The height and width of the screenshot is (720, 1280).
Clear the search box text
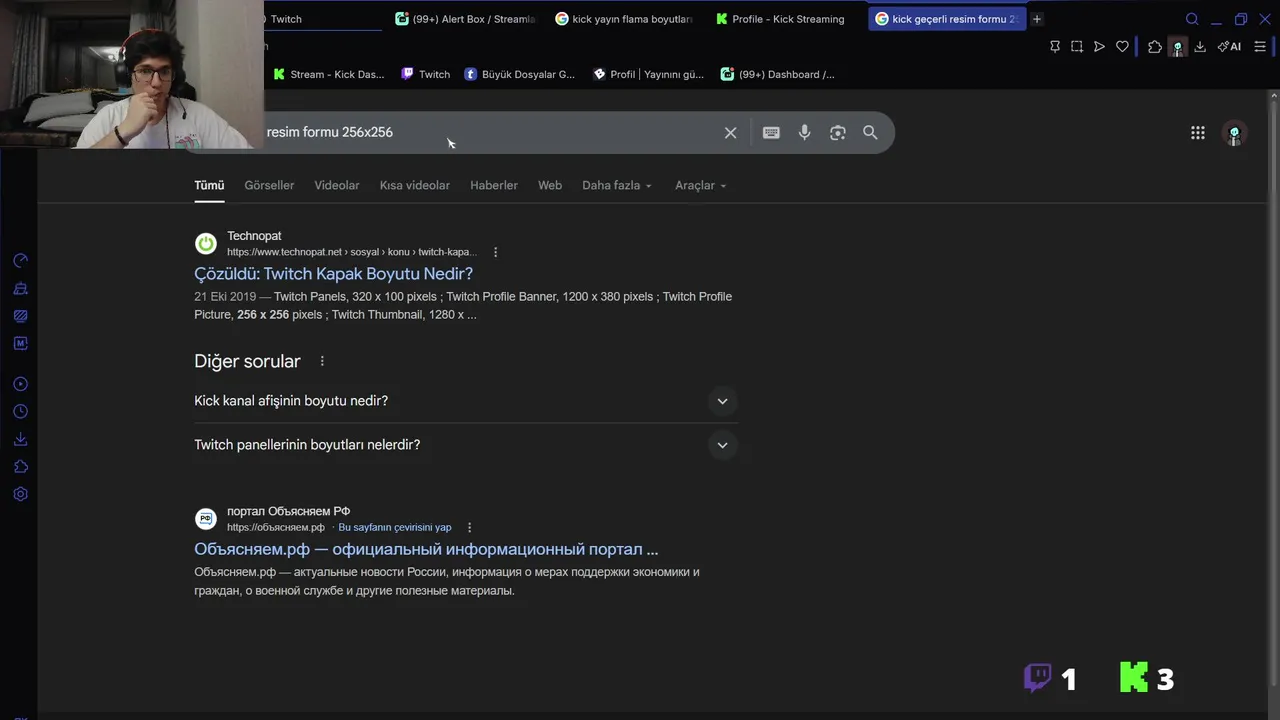(x=730, y=132)
